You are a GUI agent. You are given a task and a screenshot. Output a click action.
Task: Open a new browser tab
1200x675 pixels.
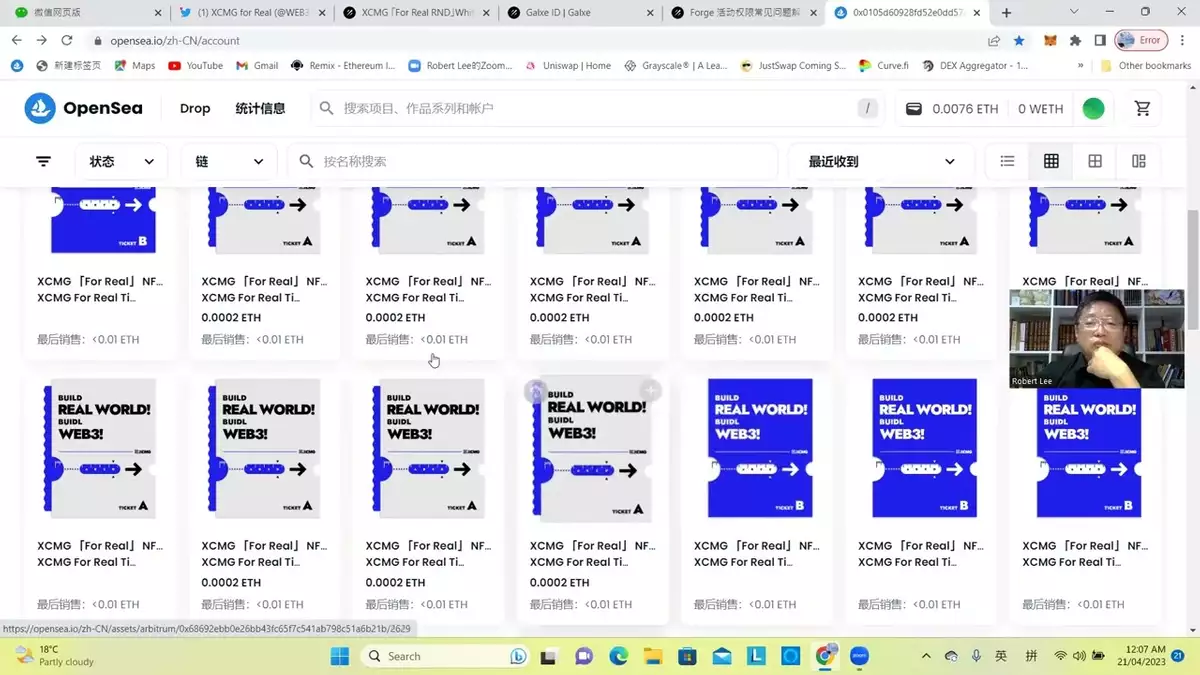click(x=1006, y=13)
